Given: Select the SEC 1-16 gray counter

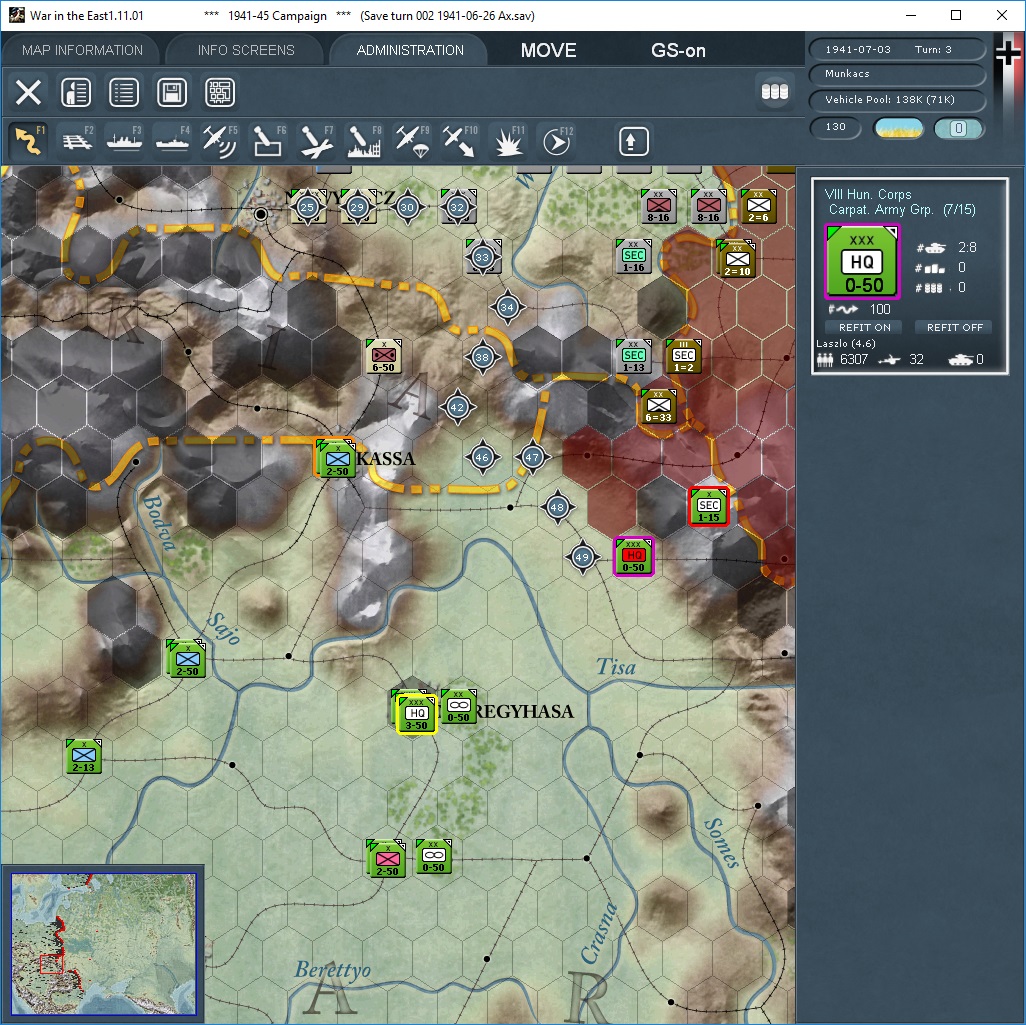Looking at the screenshot, I should point(633,256).
